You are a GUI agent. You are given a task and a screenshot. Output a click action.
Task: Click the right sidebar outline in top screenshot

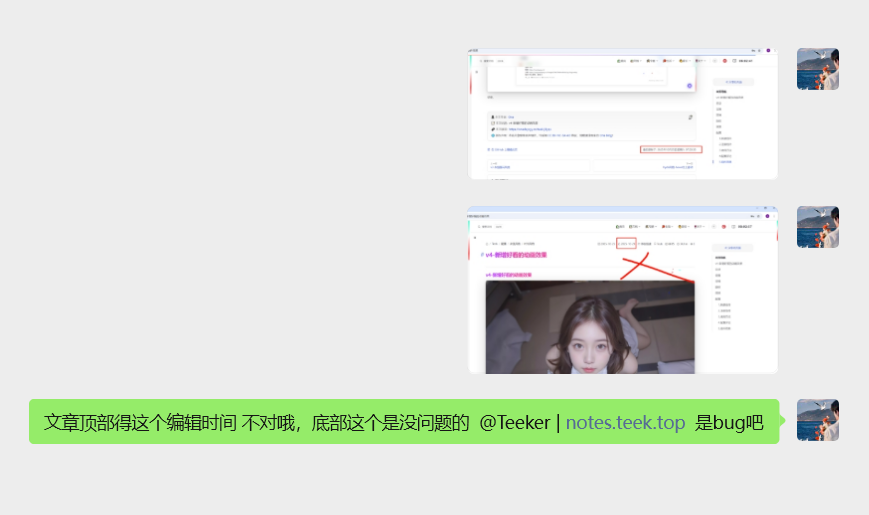[x=731, y=125]
